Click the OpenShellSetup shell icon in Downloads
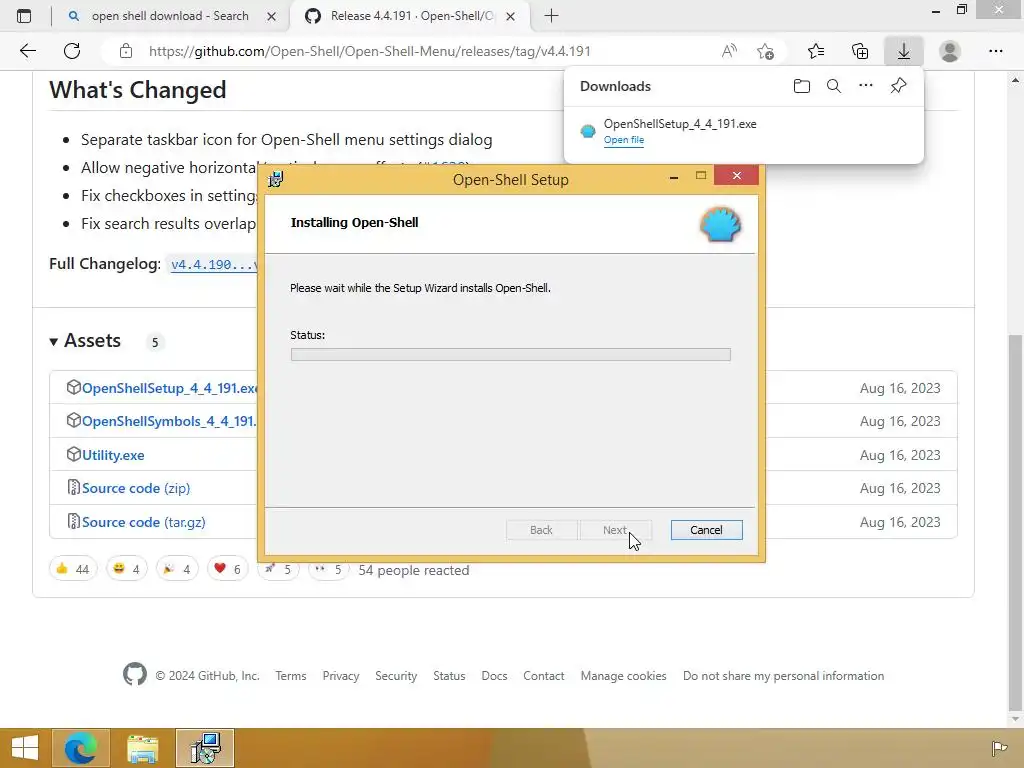Viewport: 1024px width, 768px height. click(x=588, y=131)
